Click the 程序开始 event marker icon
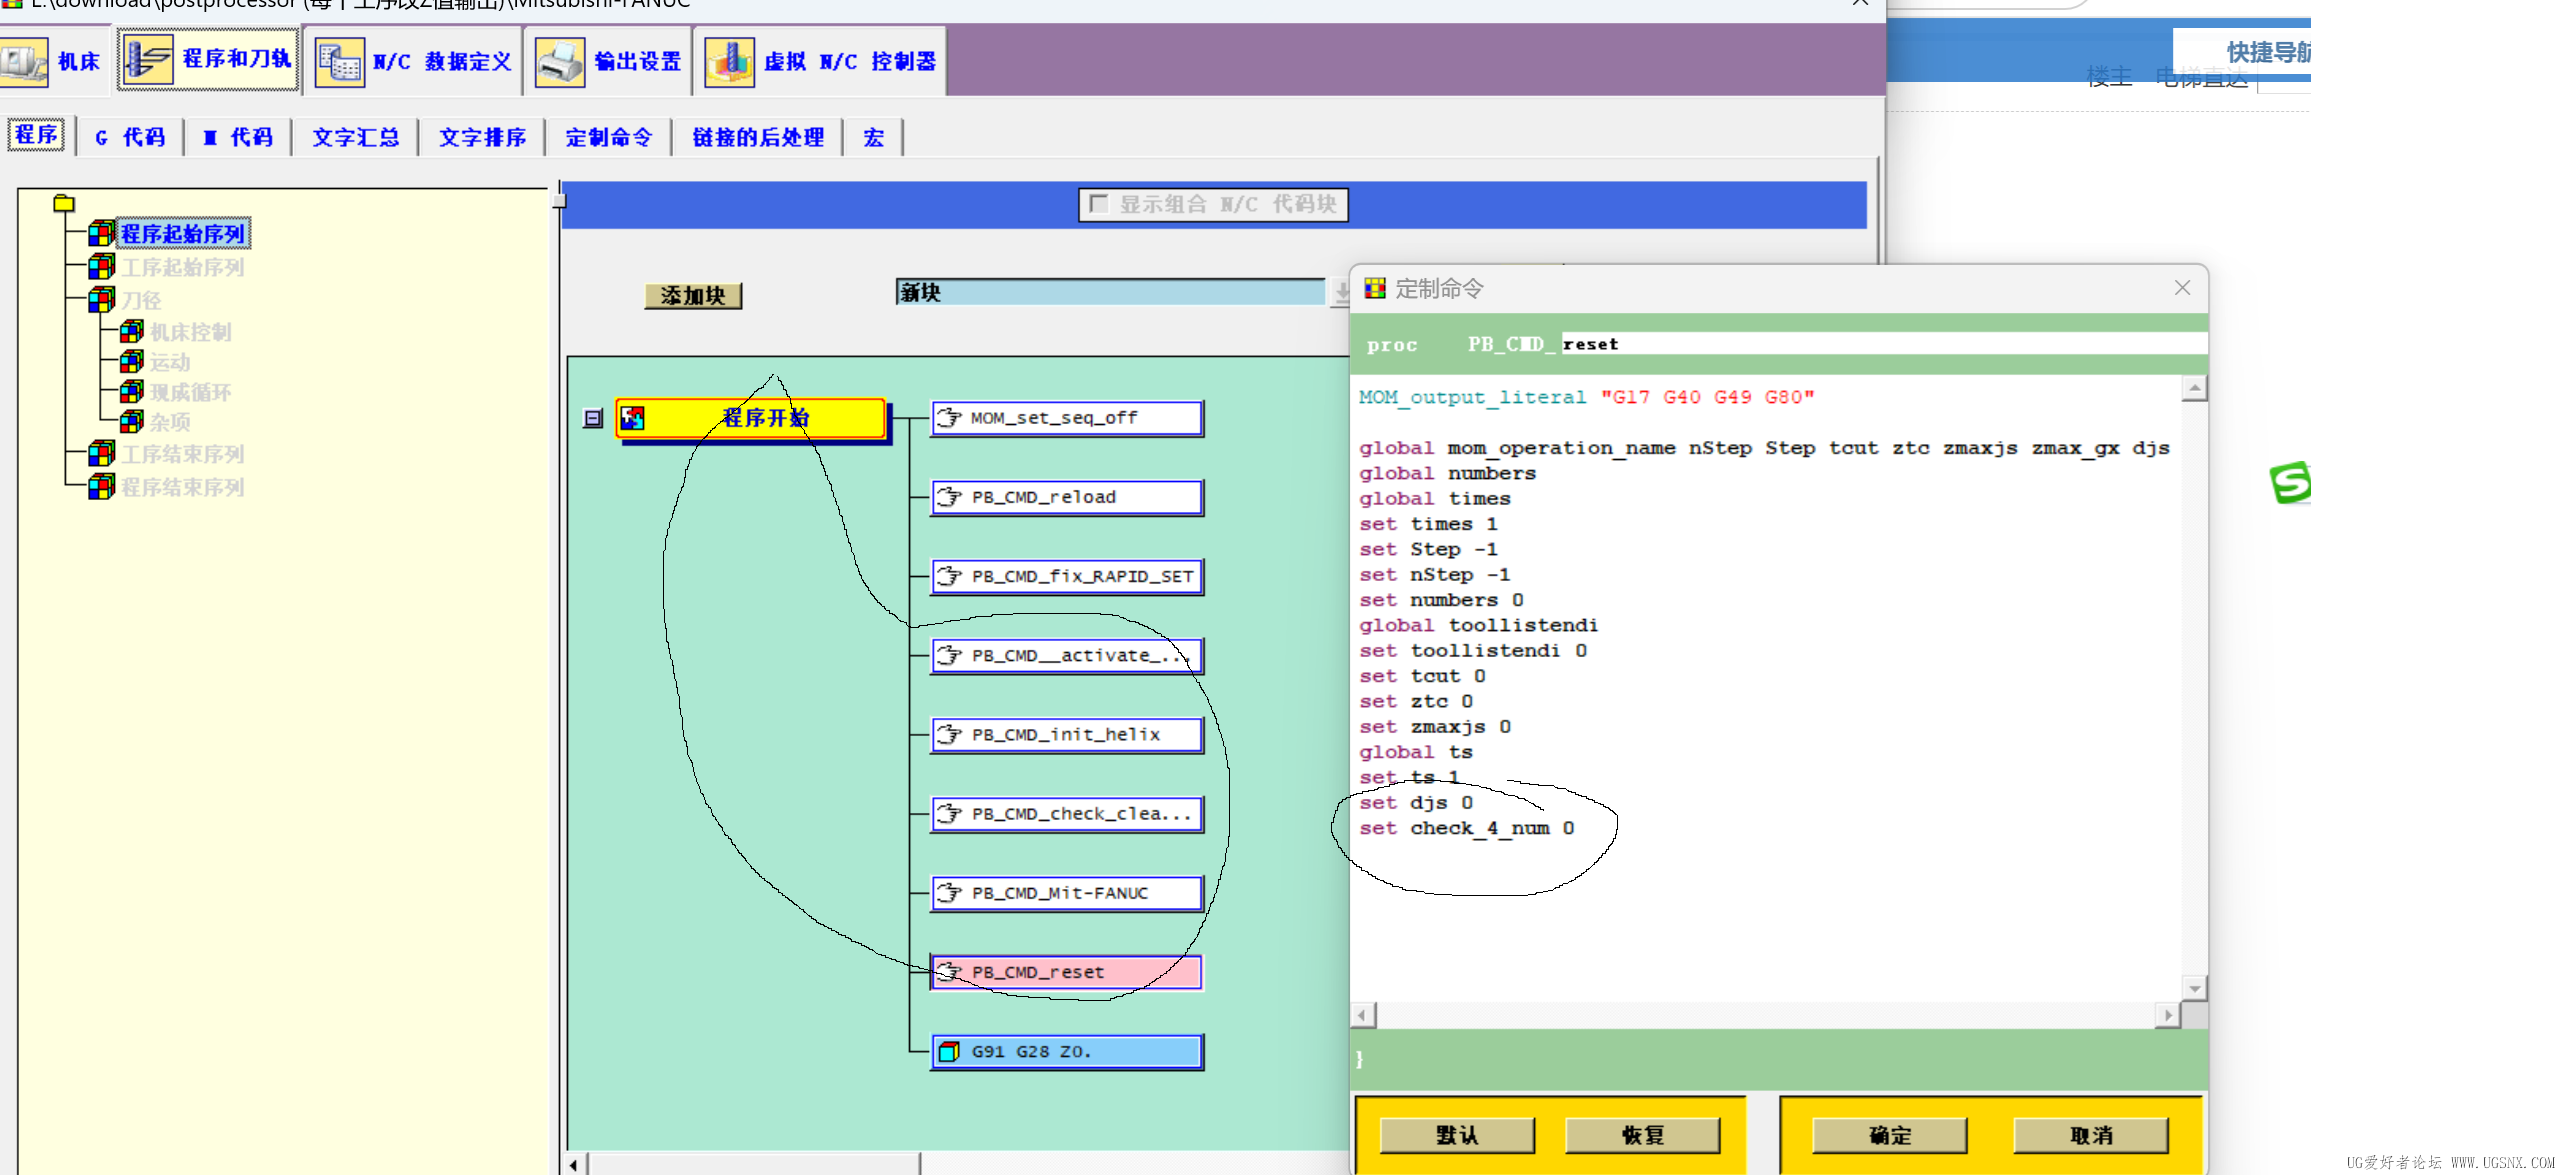The width and height of the screenshot is (2560, 1175). 632,418
